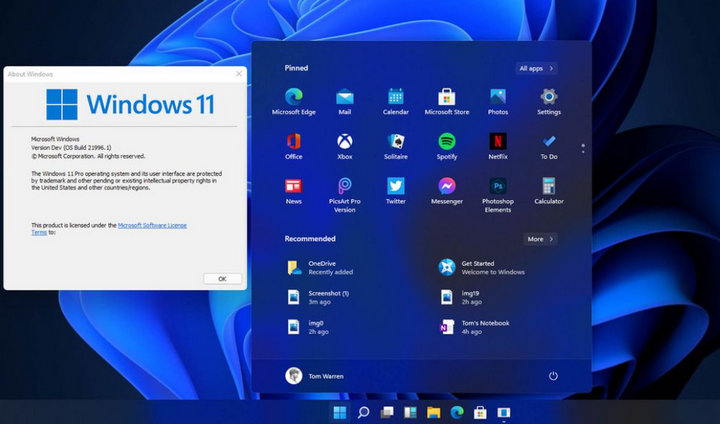Open Photoshop Elements app

[498, 195]
